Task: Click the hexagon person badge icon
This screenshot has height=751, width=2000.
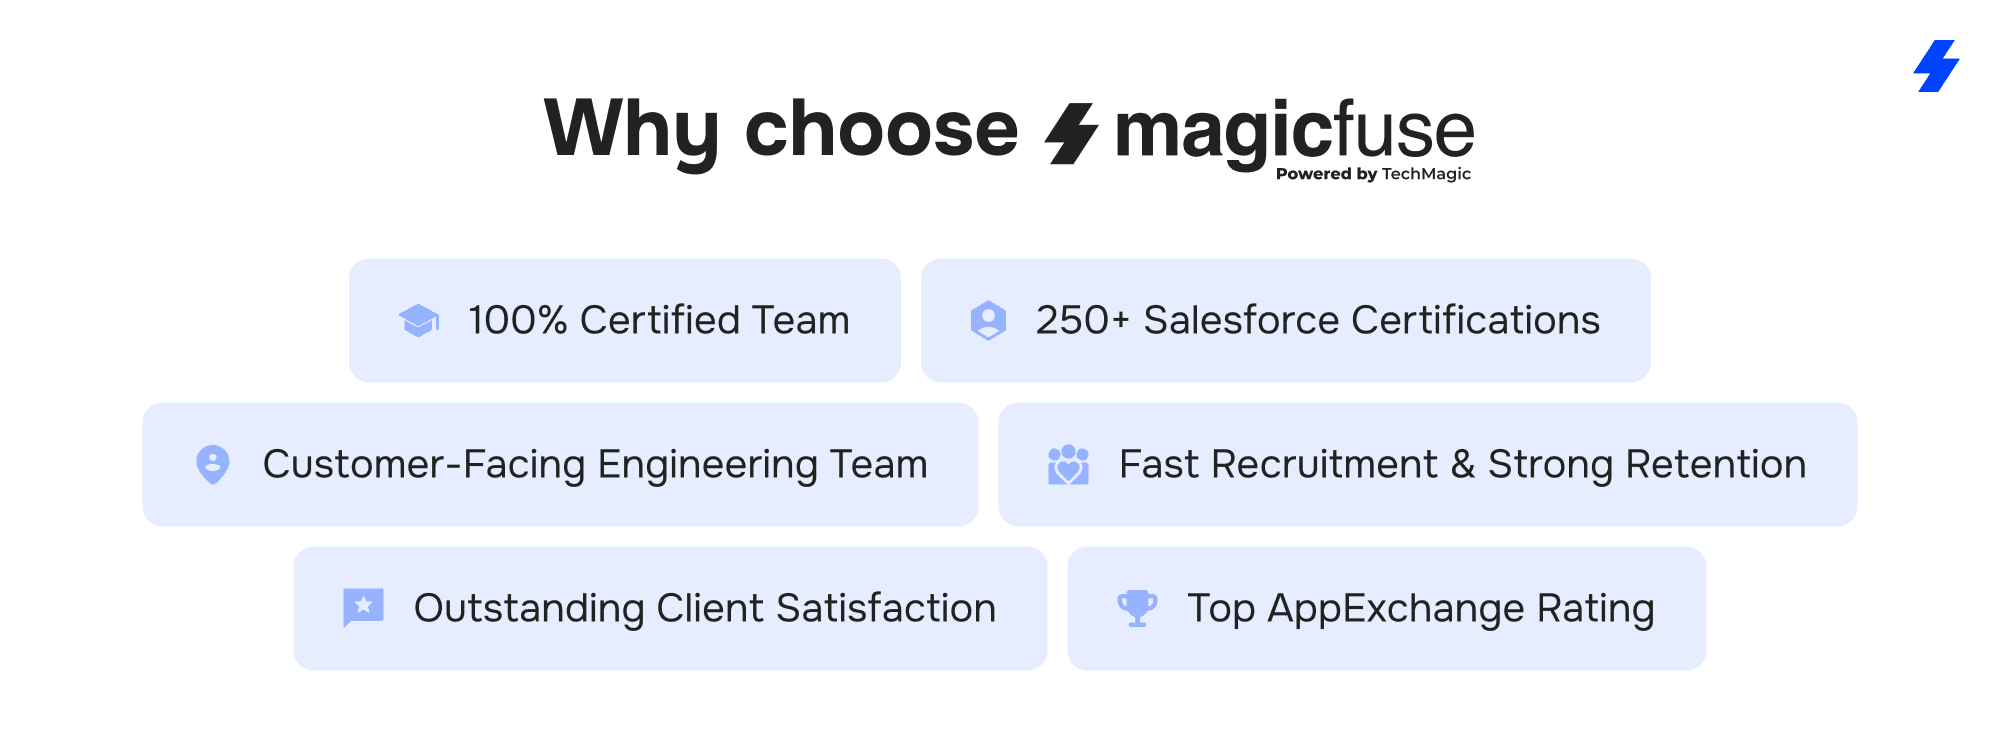Action: tap(988, 321)
